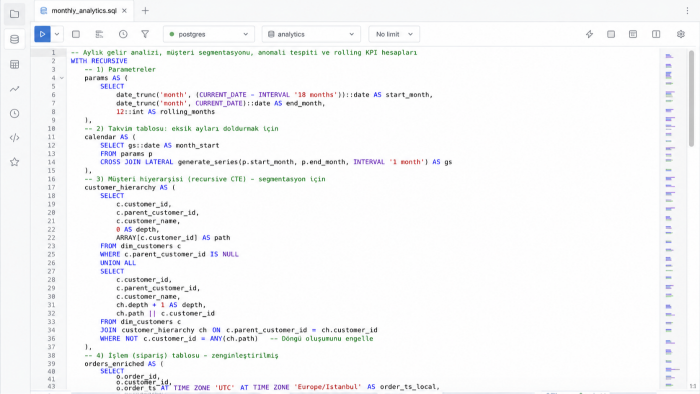The image size is (700, 394).
Task: Open the files folder sidebar icon
Action: [14, 14]
